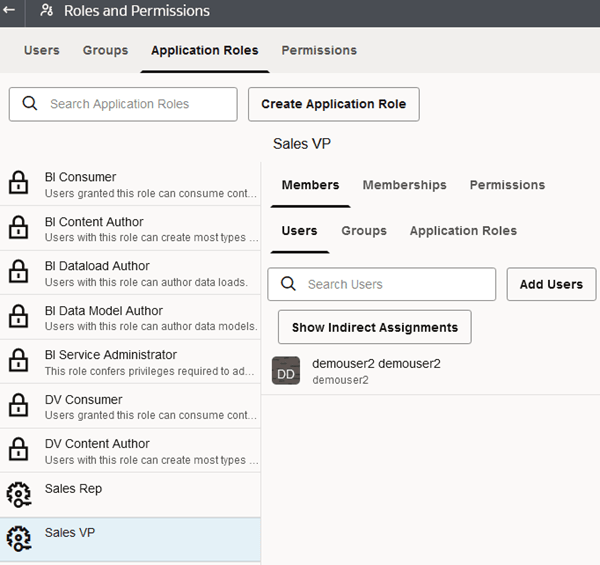
Task: Click the magnifier in Search Users field
Action: [288, 284]
